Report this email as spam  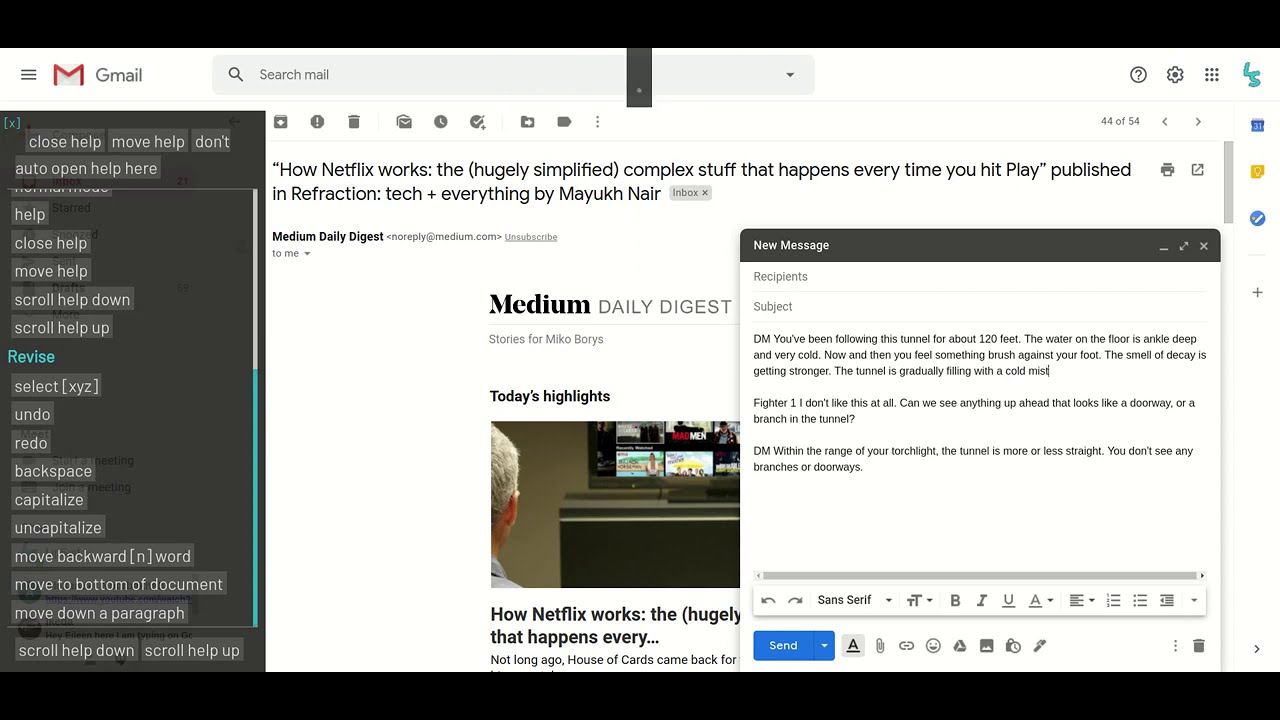coord(317,122)
